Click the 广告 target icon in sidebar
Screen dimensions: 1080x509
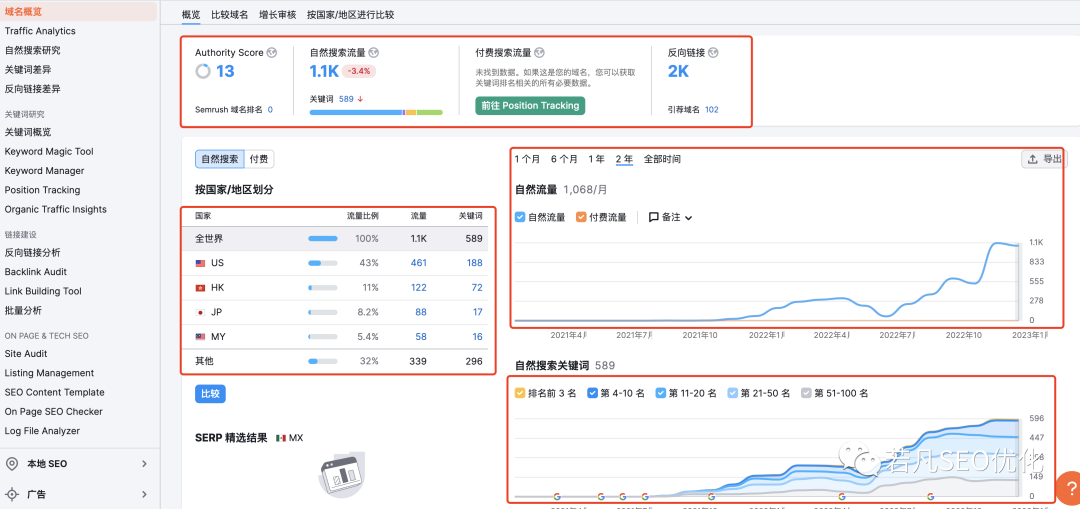[12, 494]
